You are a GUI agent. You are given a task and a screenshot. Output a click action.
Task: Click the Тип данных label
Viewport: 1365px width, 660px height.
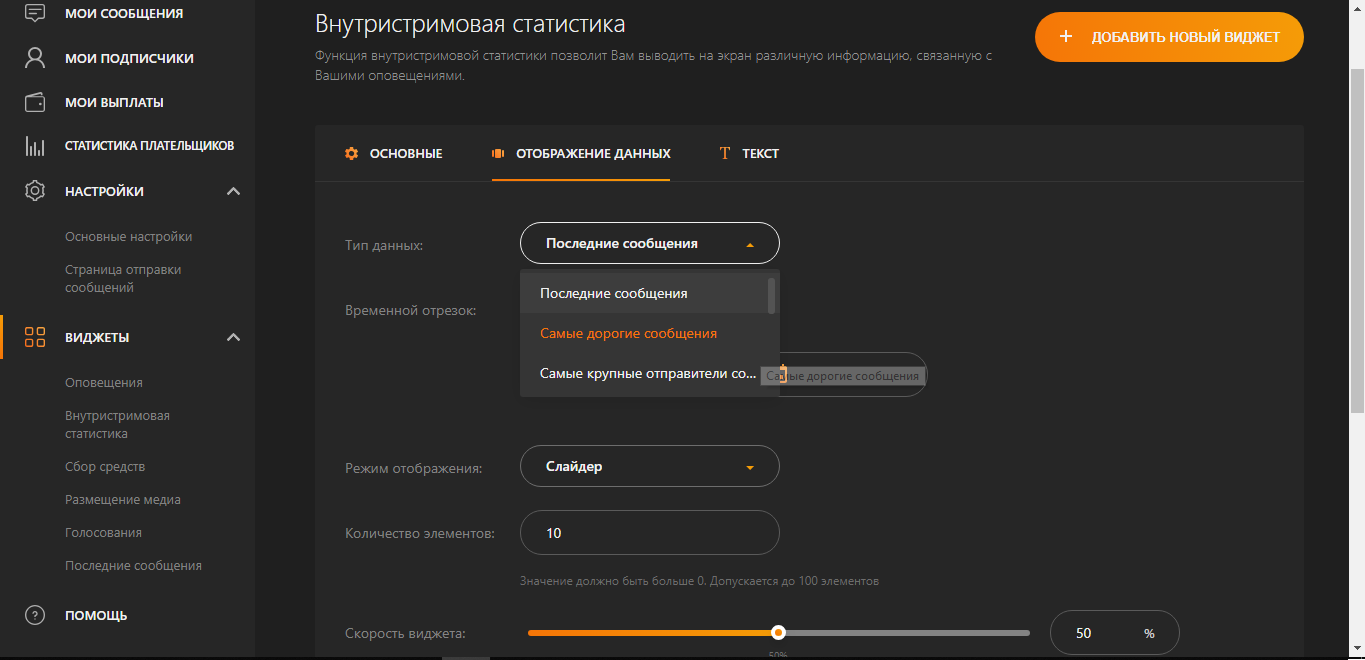[384, 245]
